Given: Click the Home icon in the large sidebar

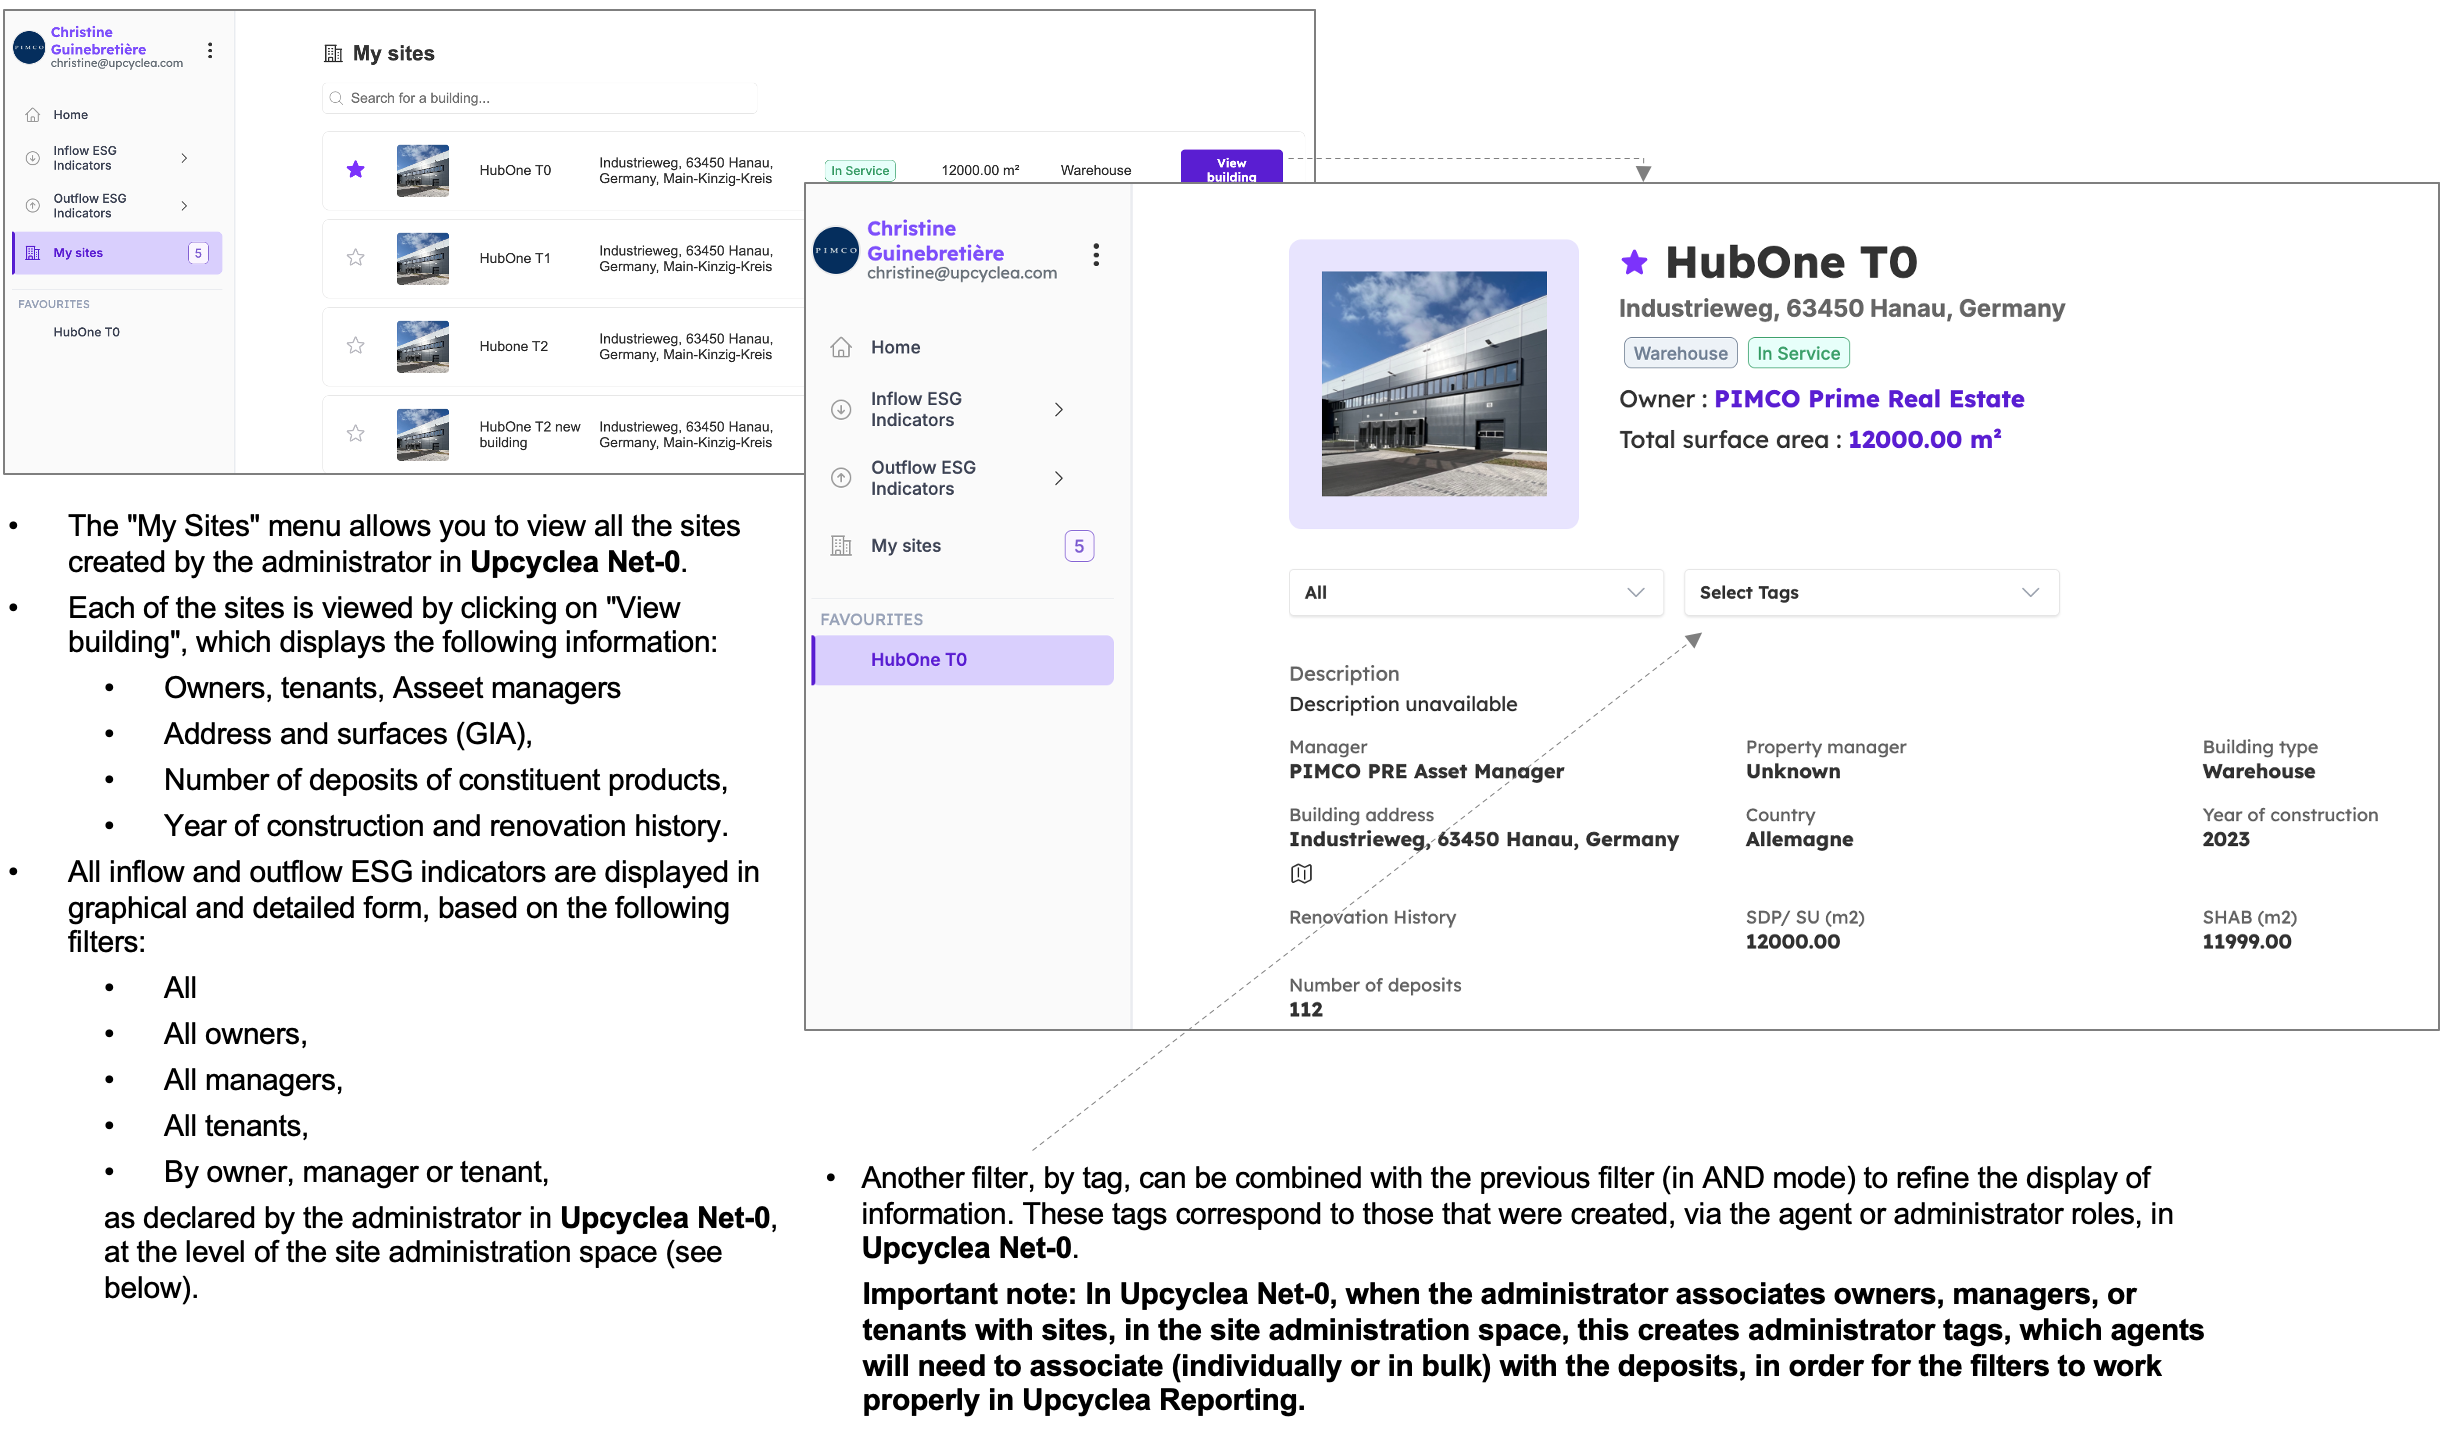Looking at the screenshot, I should pyautogui.click(x=841, y=348).
